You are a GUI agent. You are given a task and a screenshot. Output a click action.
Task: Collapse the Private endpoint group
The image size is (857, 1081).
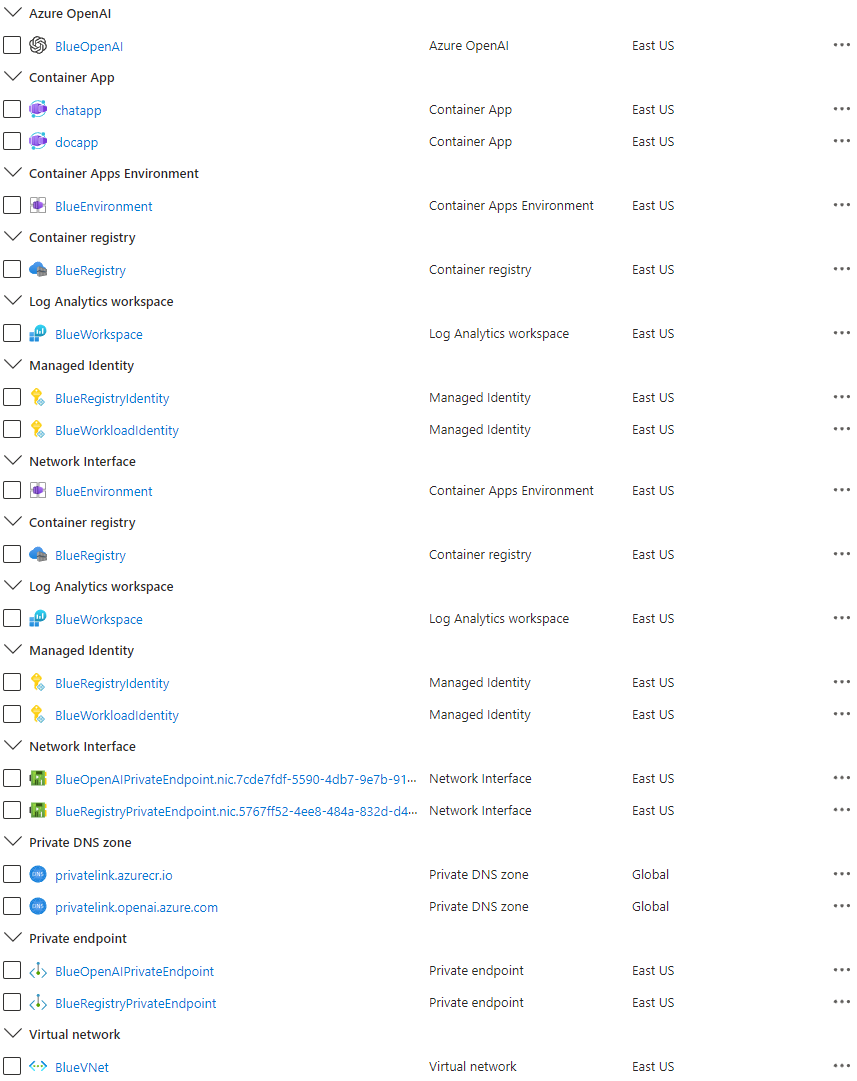pos(12,938)
